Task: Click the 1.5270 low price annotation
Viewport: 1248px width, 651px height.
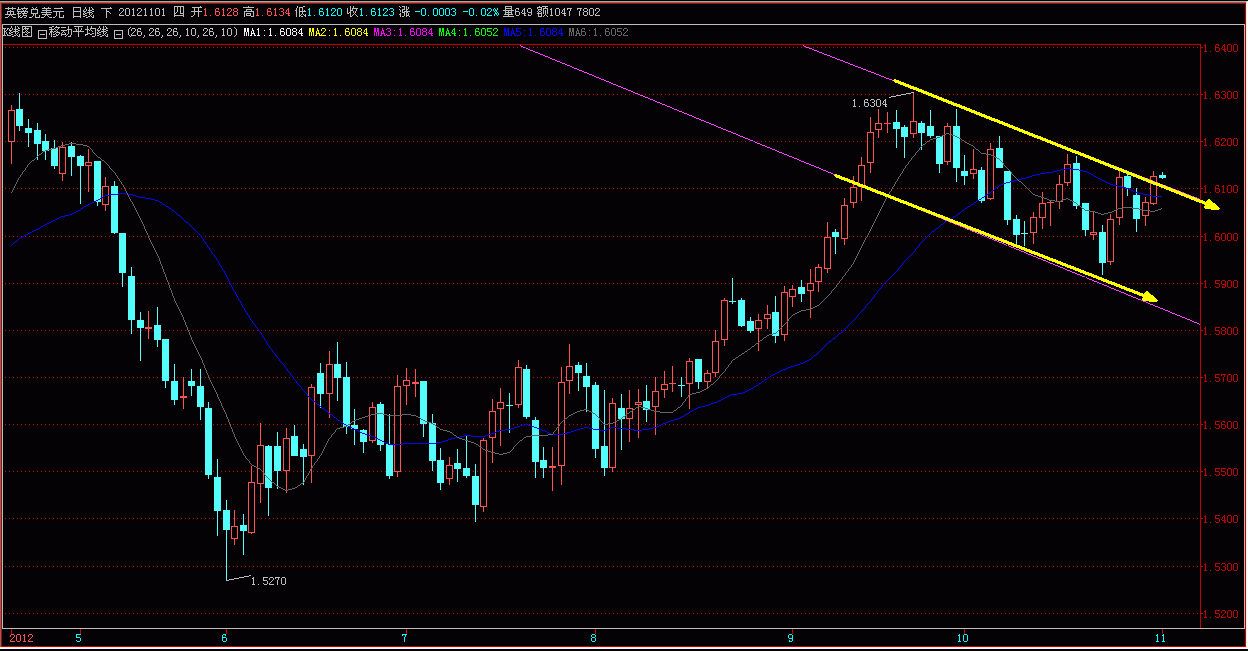Action: point(268,581)
